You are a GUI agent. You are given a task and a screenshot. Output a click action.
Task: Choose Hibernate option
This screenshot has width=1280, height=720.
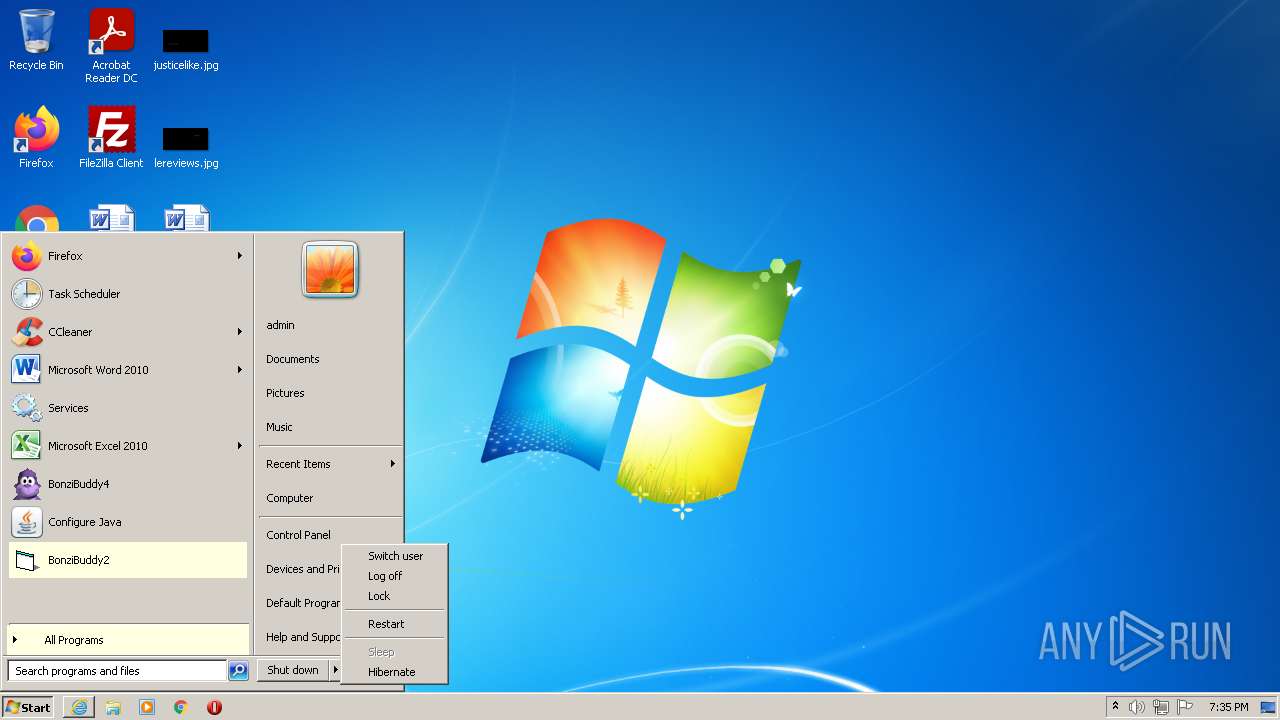pos(395,672)
